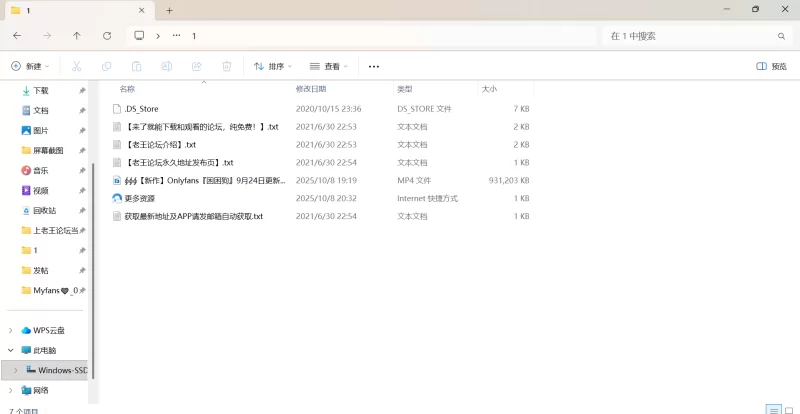Click the search box for folder 1
The image size is (800, 414).
(690, 35)
